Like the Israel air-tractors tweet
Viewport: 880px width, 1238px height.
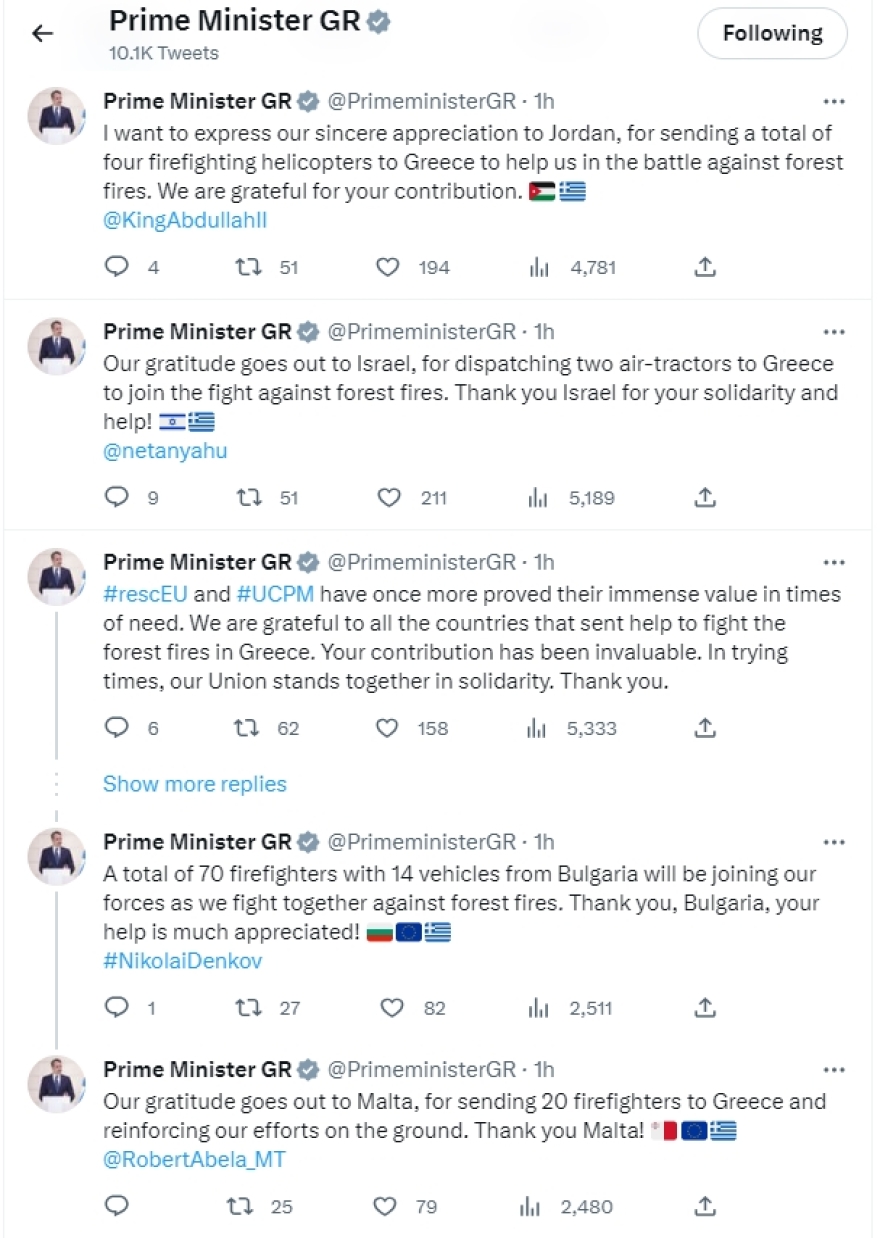pyautogui.click(x=388, y=497)
